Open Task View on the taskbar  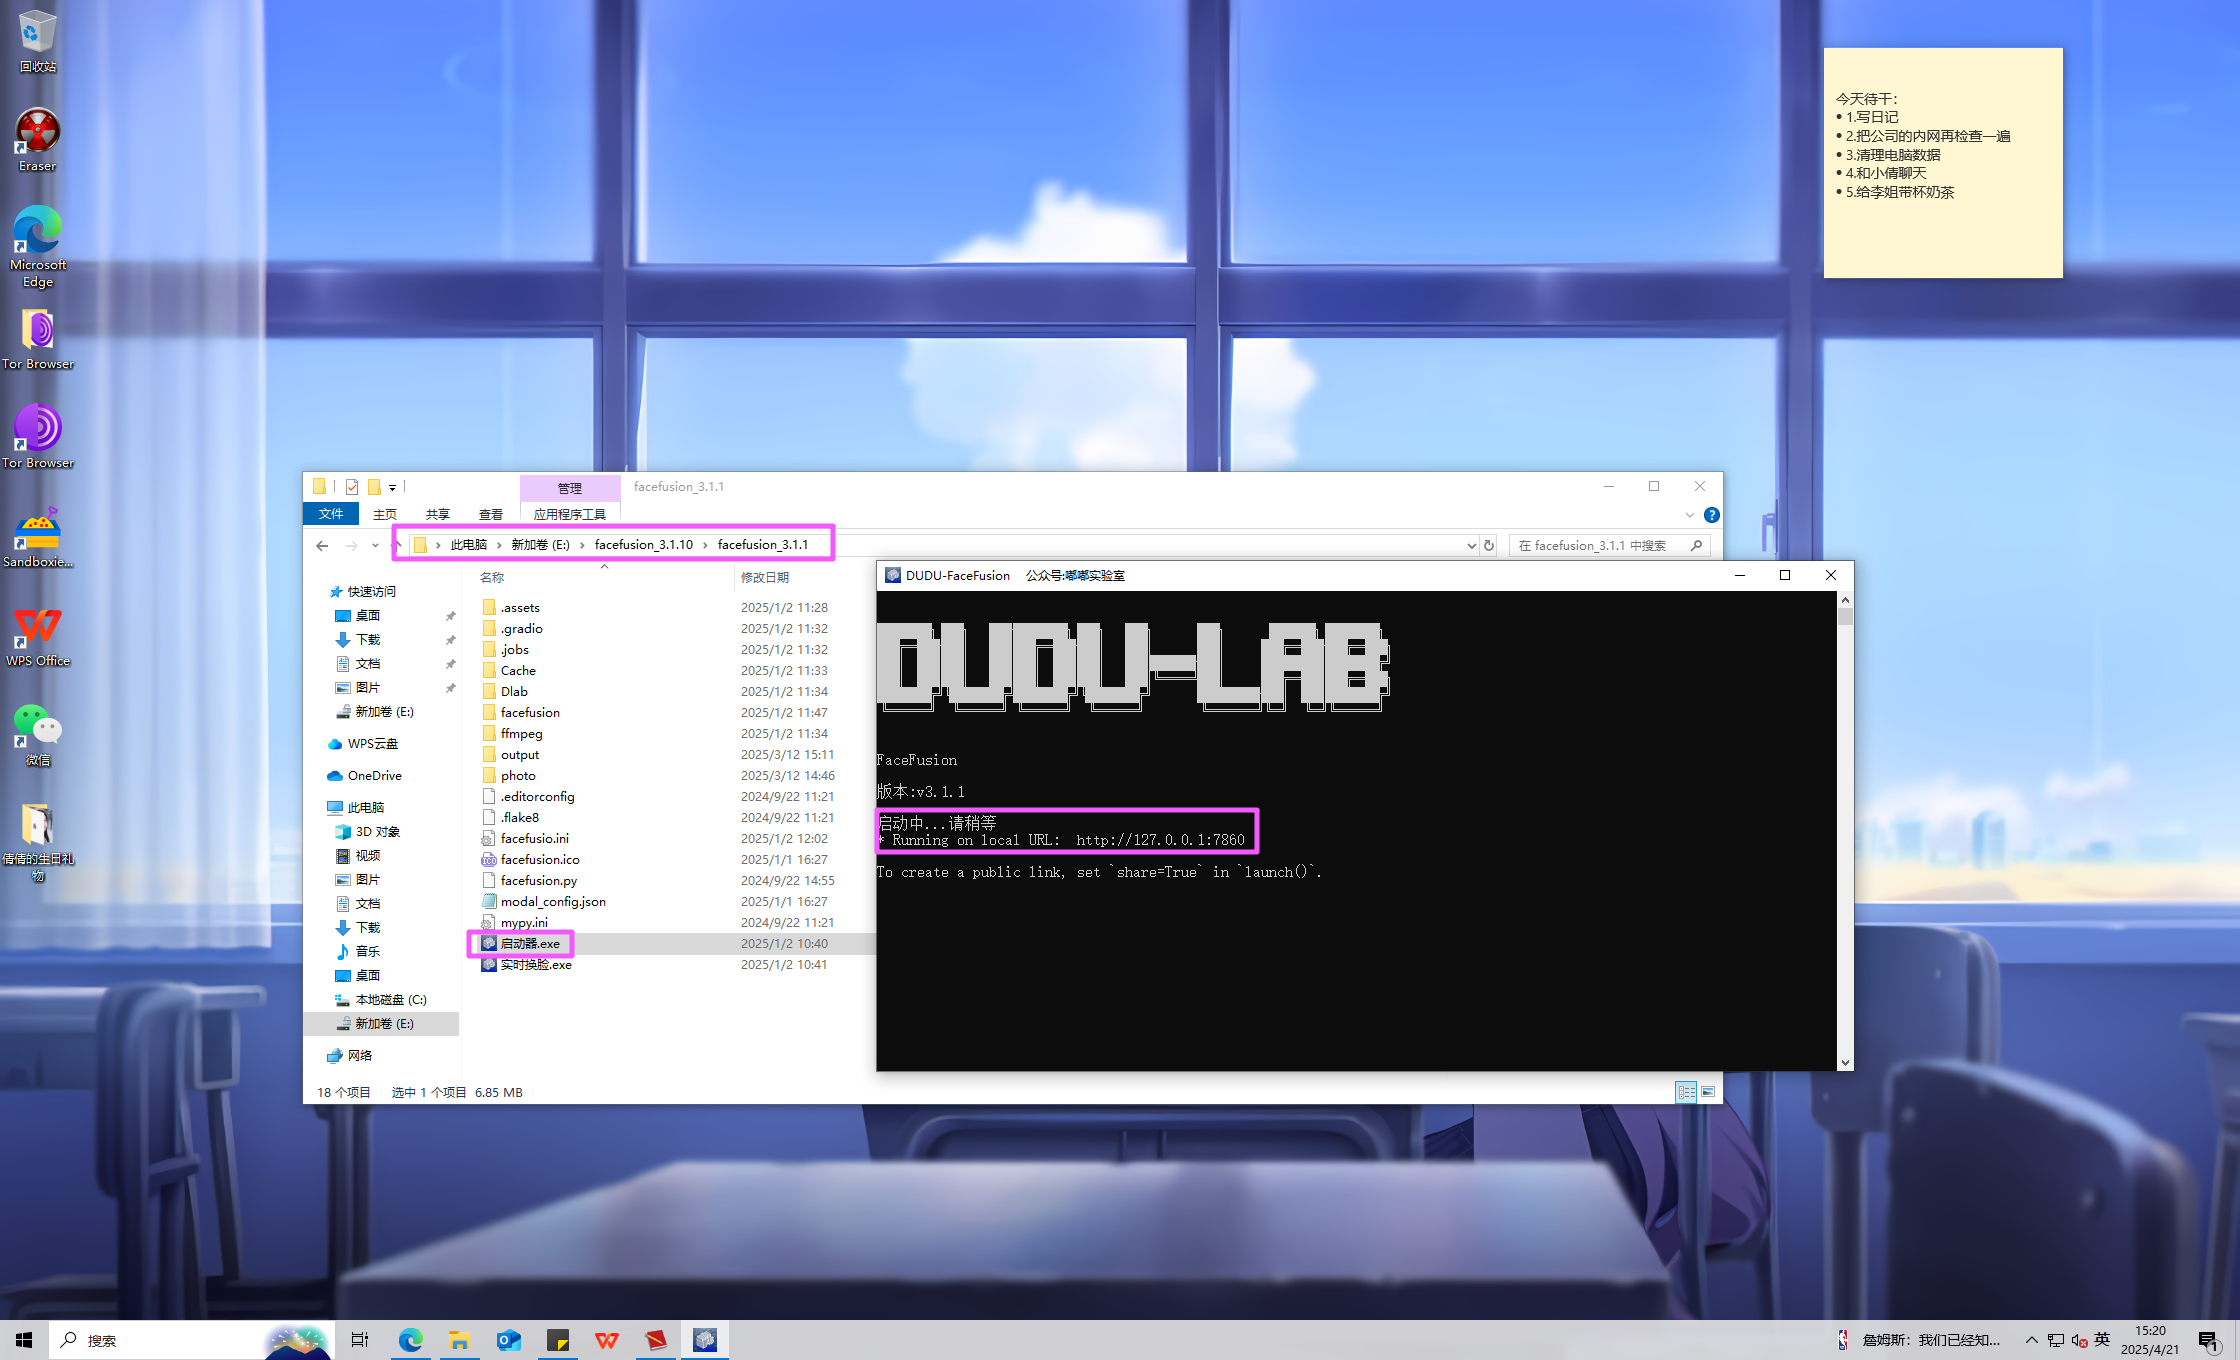pos(360,1340)
